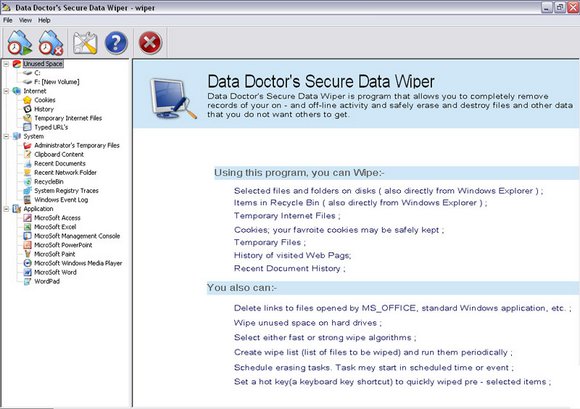Select MicroSoft Word in Application list
Image resolution: width=580 pixels, height=409 pixels.
click(55, 272)
